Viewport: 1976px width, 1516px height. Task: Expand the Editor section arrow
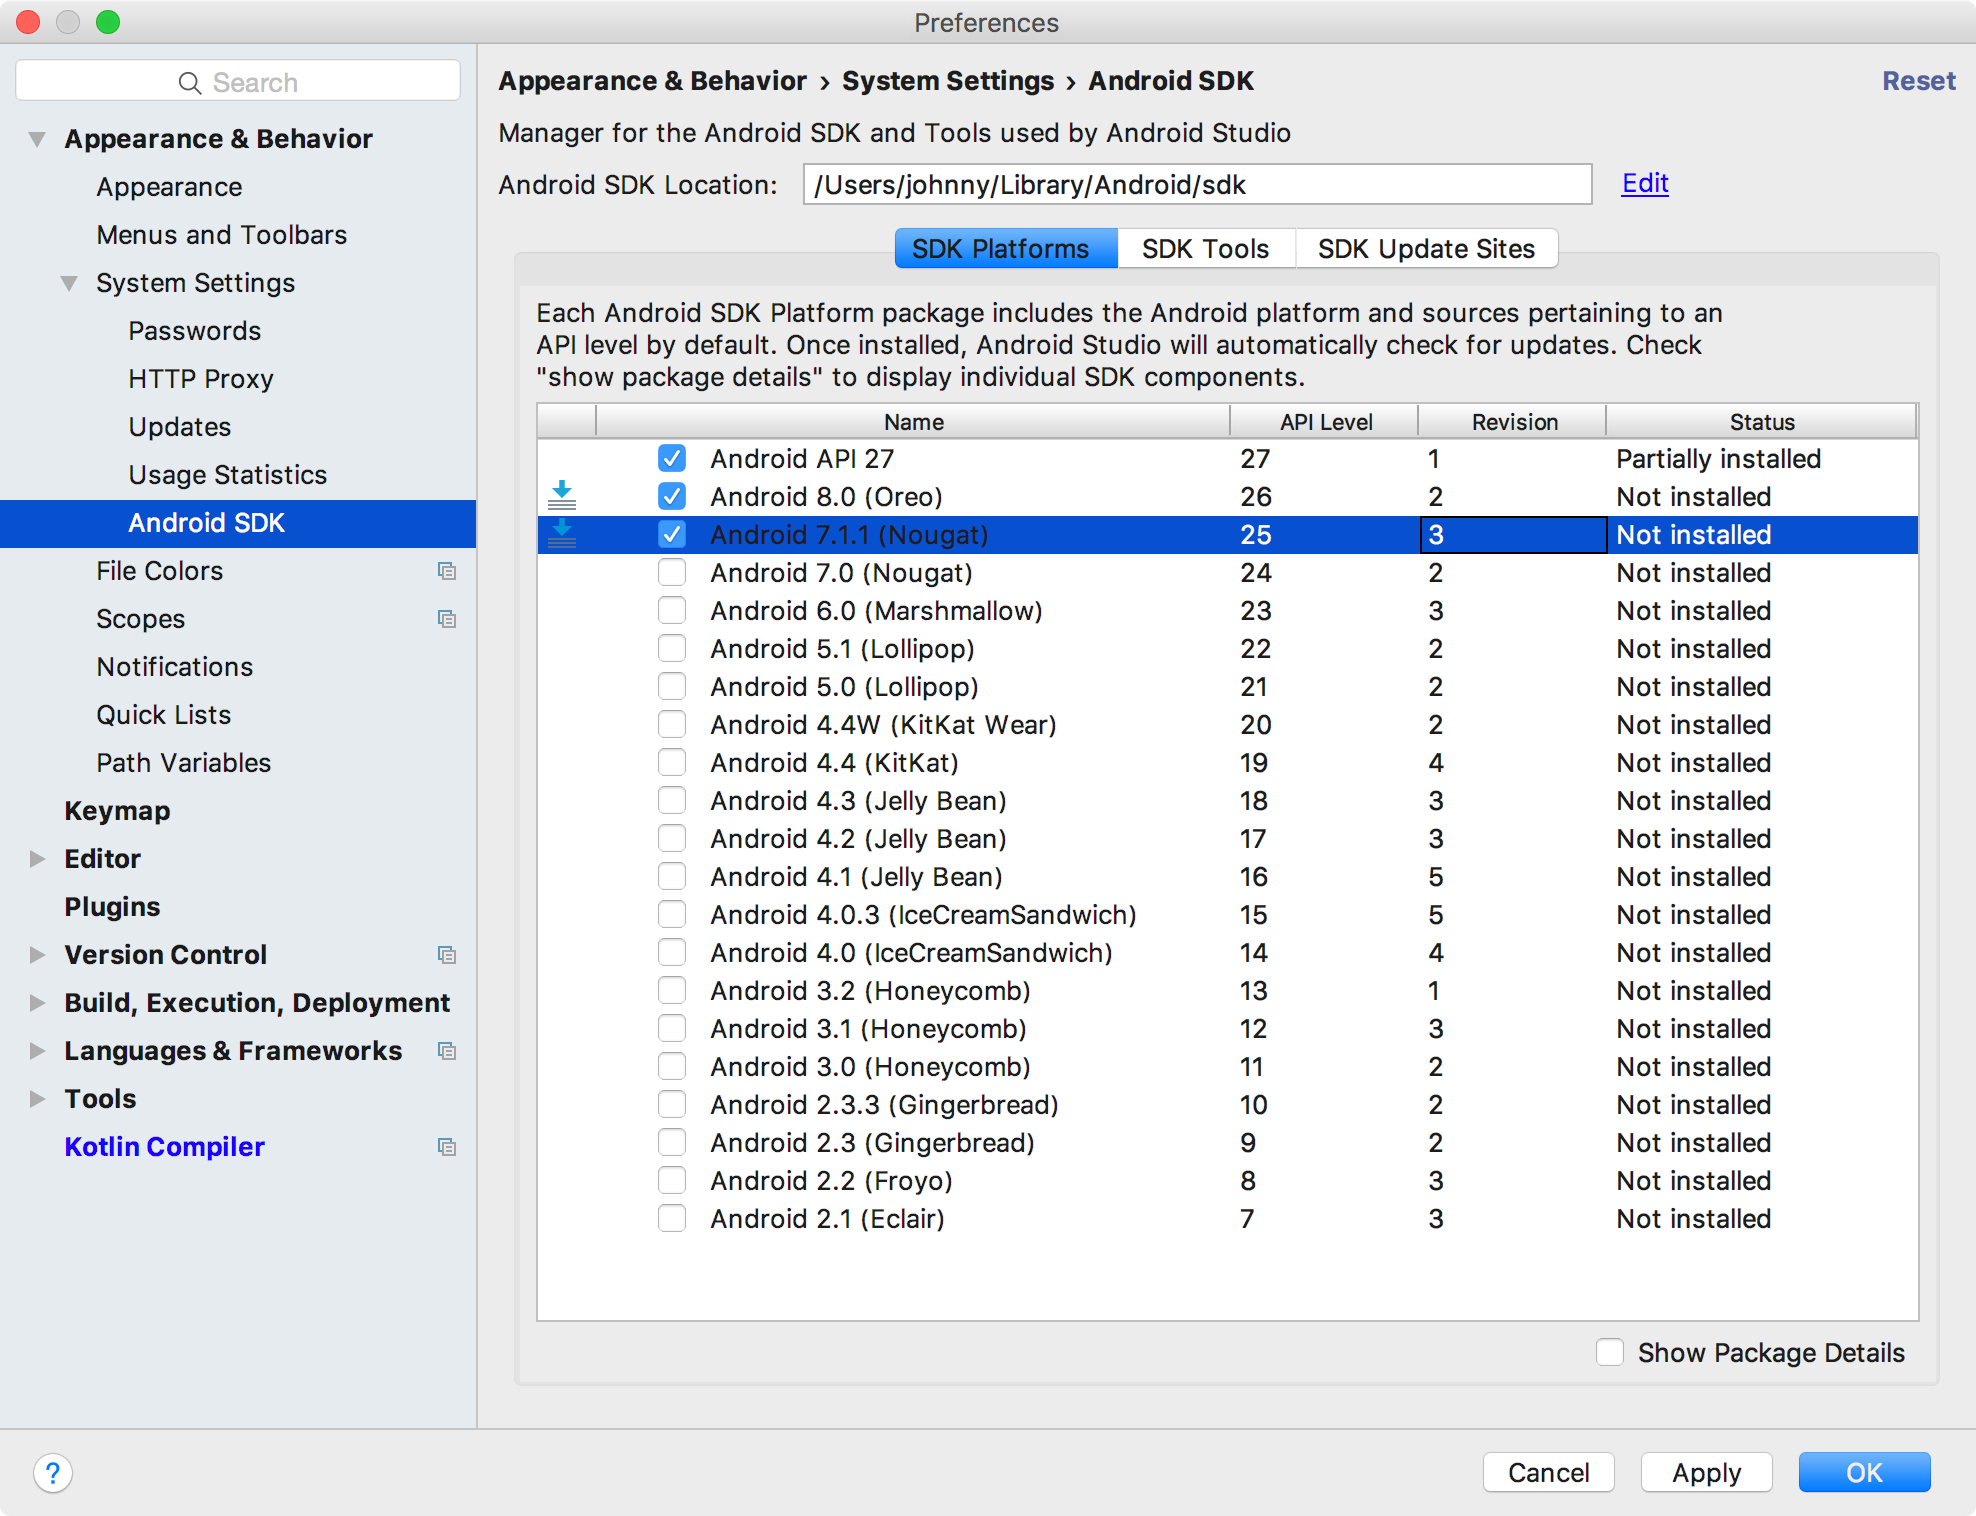click(37, 859)
